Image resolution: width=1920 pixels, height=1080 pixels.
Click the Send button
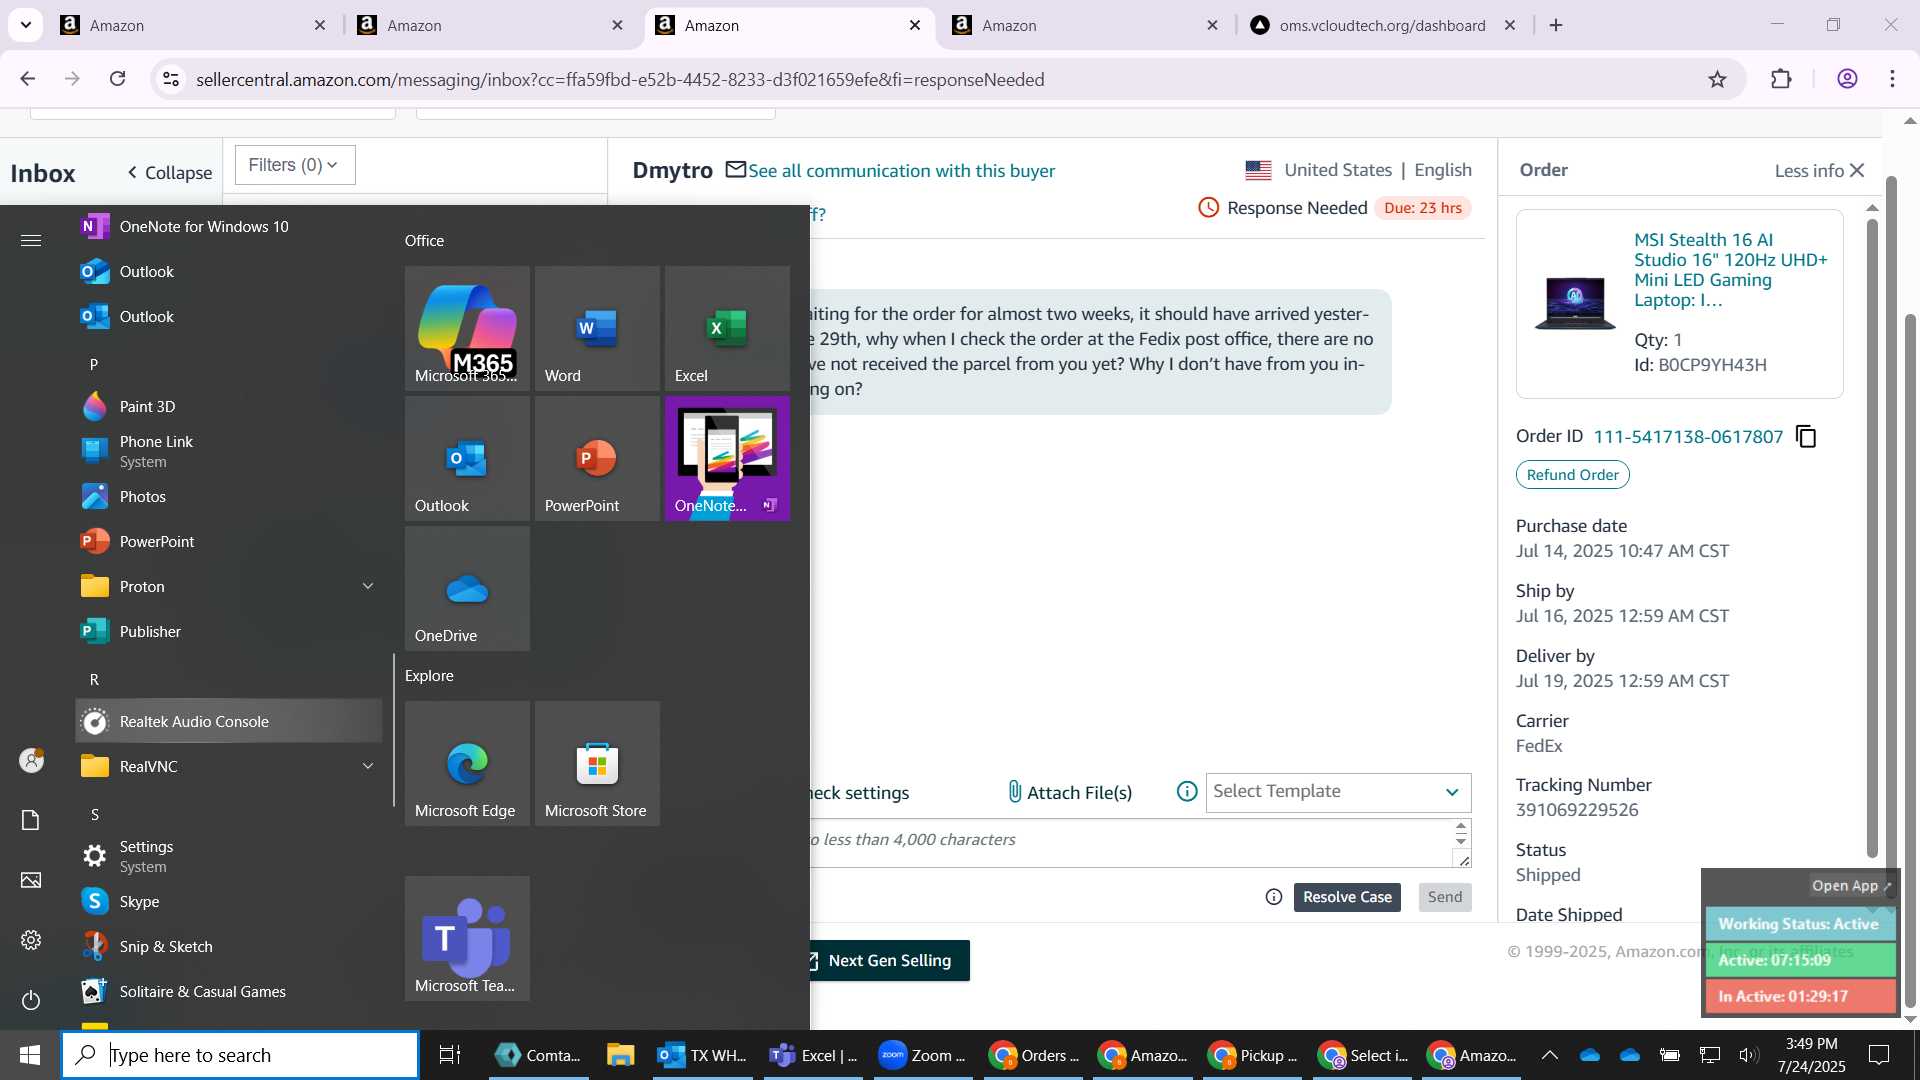click(x=1444, y=897)
